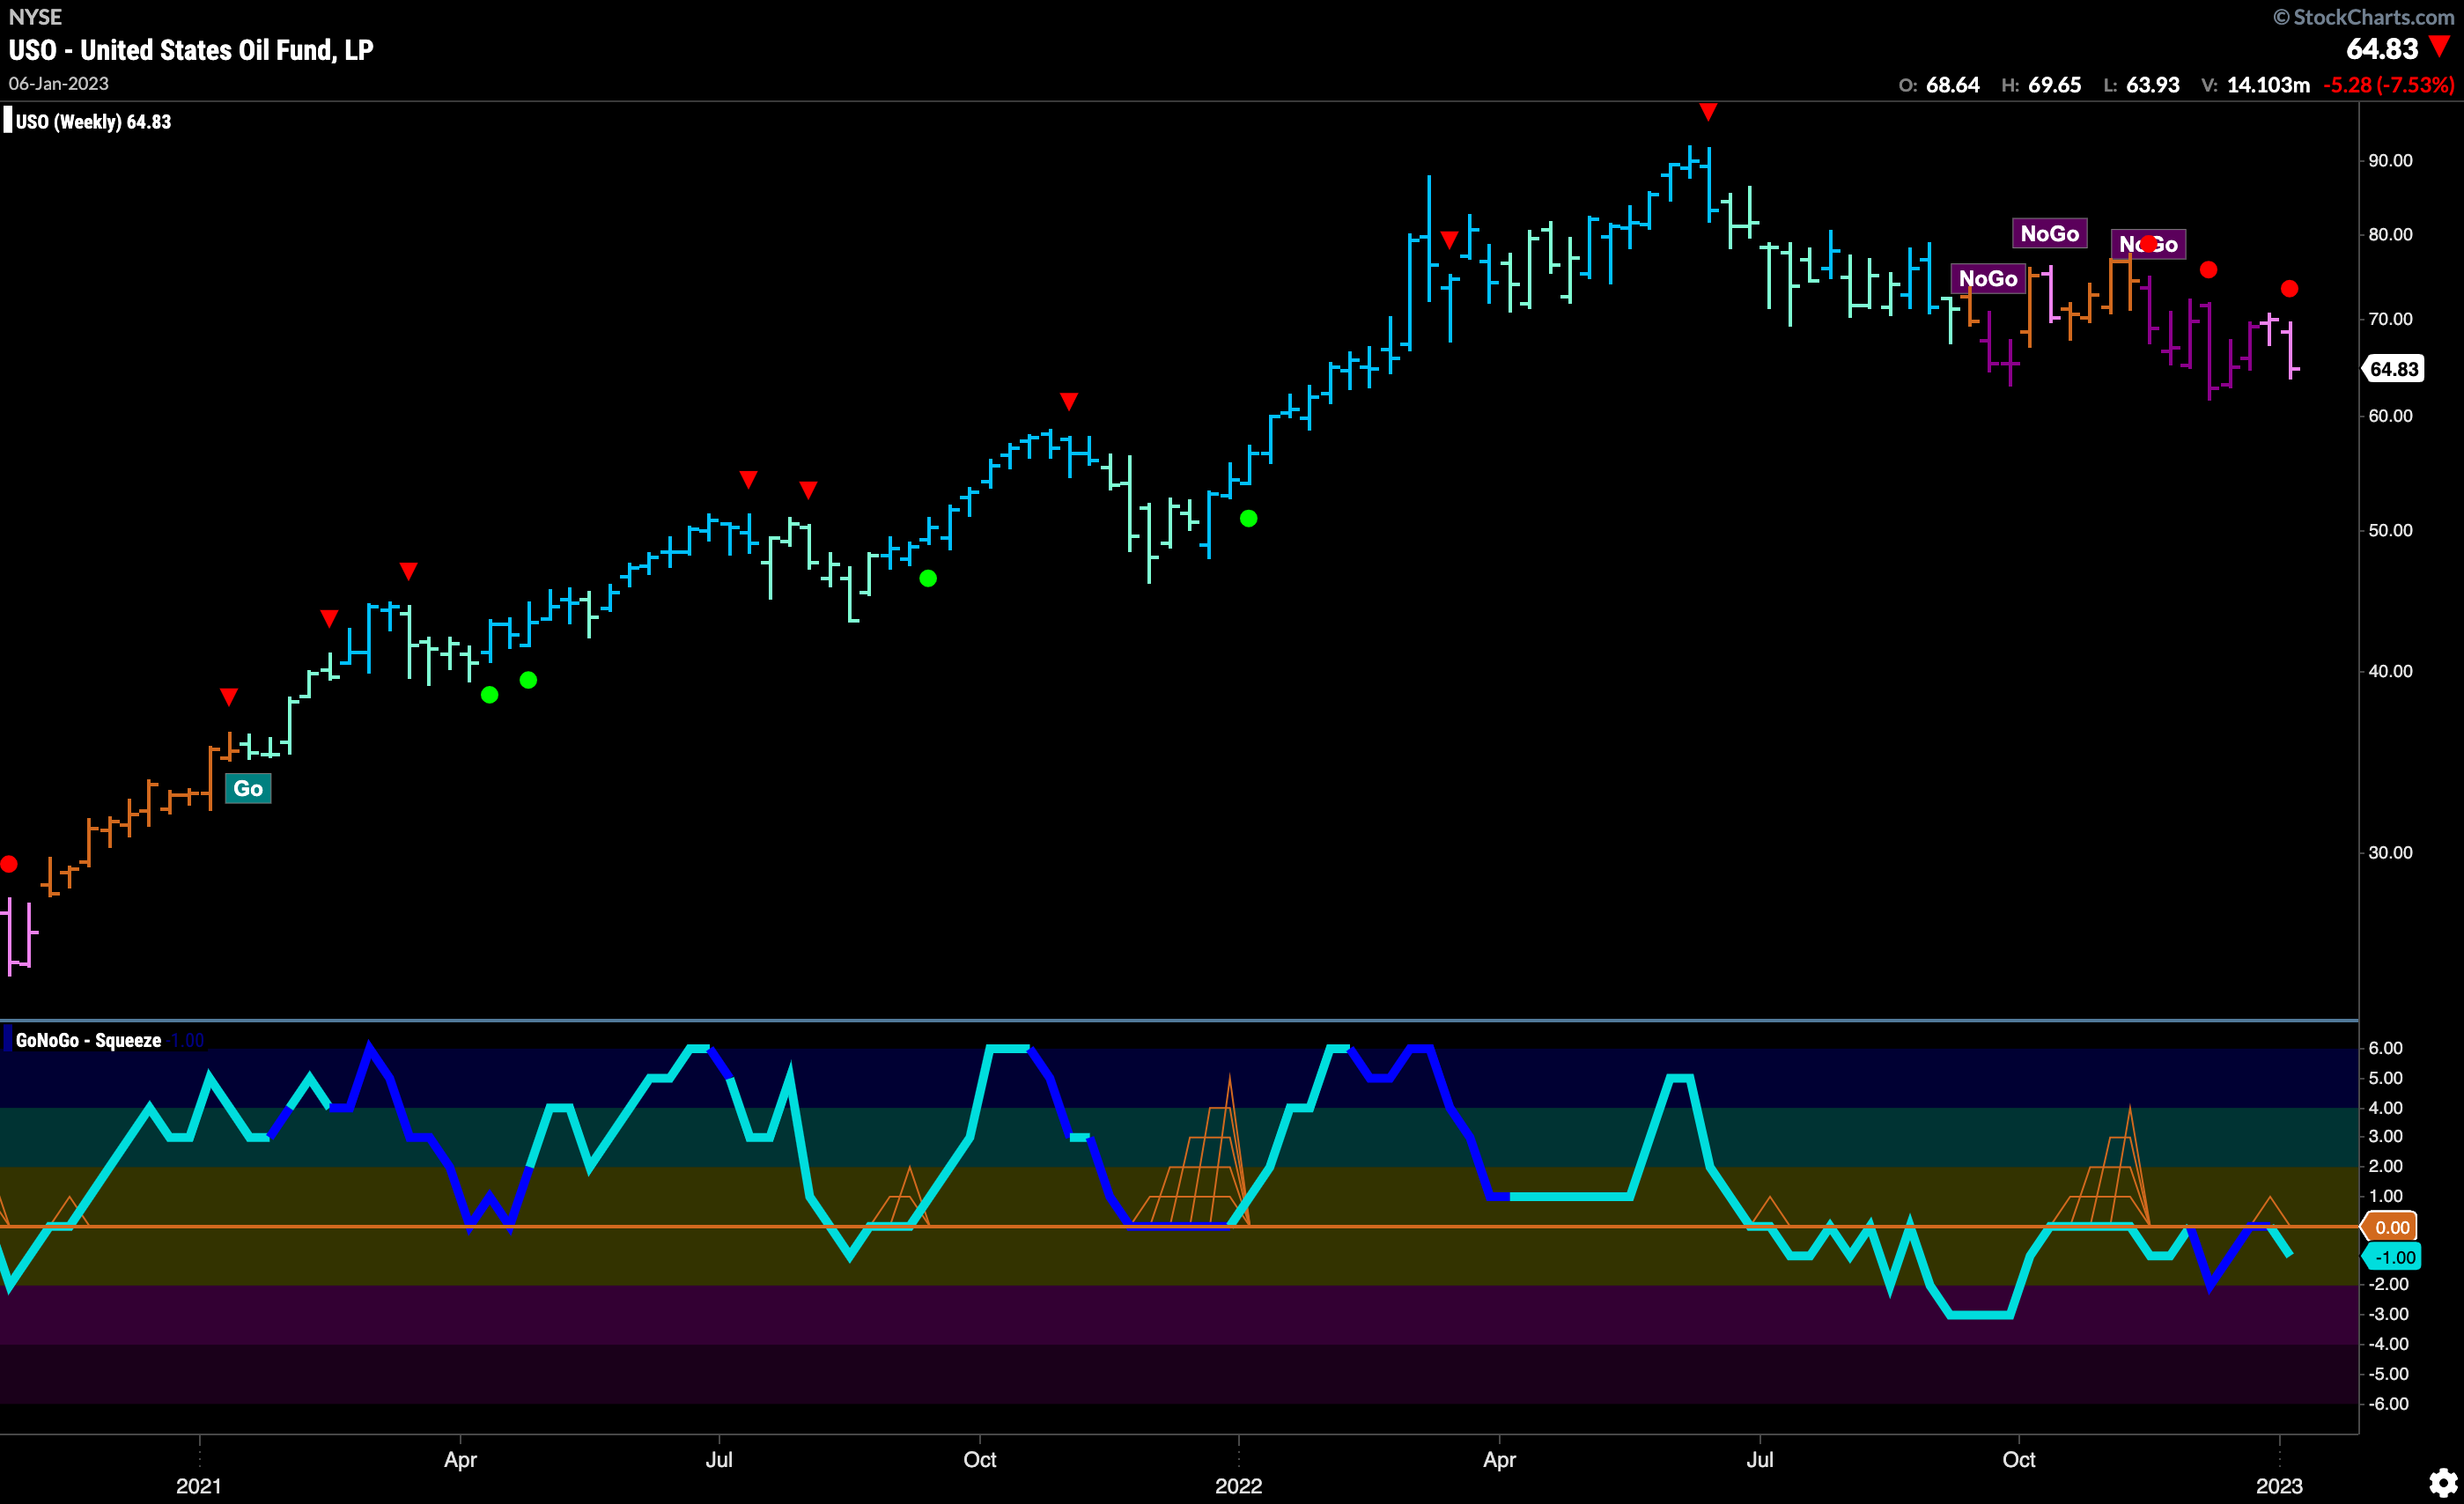Click the open price value 68.64
Screen dimensions: 2464x1504
click(x=1952, y=85)
